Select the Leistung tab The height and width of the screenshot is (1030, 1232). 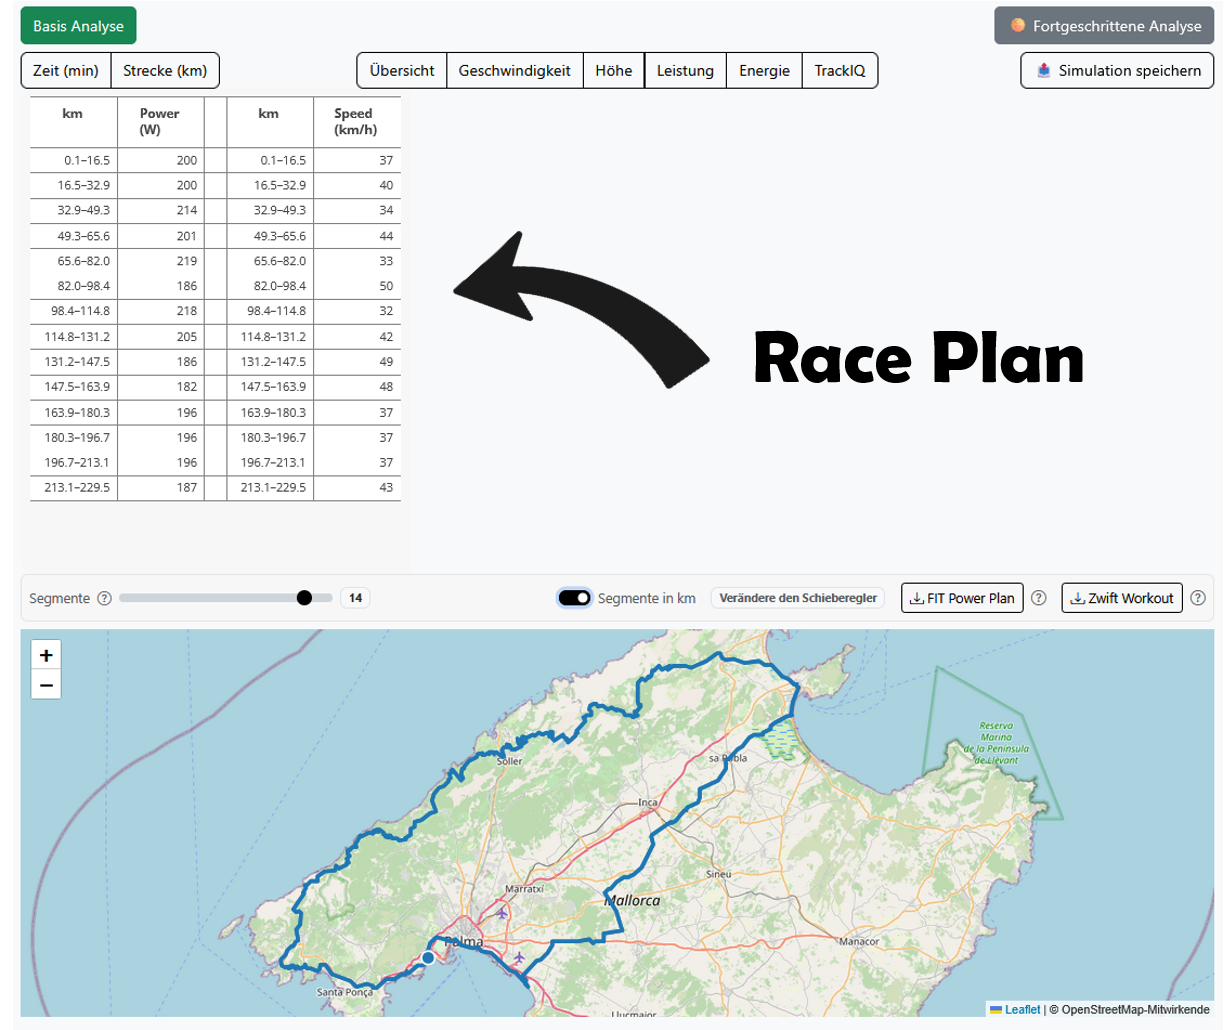pyautogui.click(x=685, y=71)
